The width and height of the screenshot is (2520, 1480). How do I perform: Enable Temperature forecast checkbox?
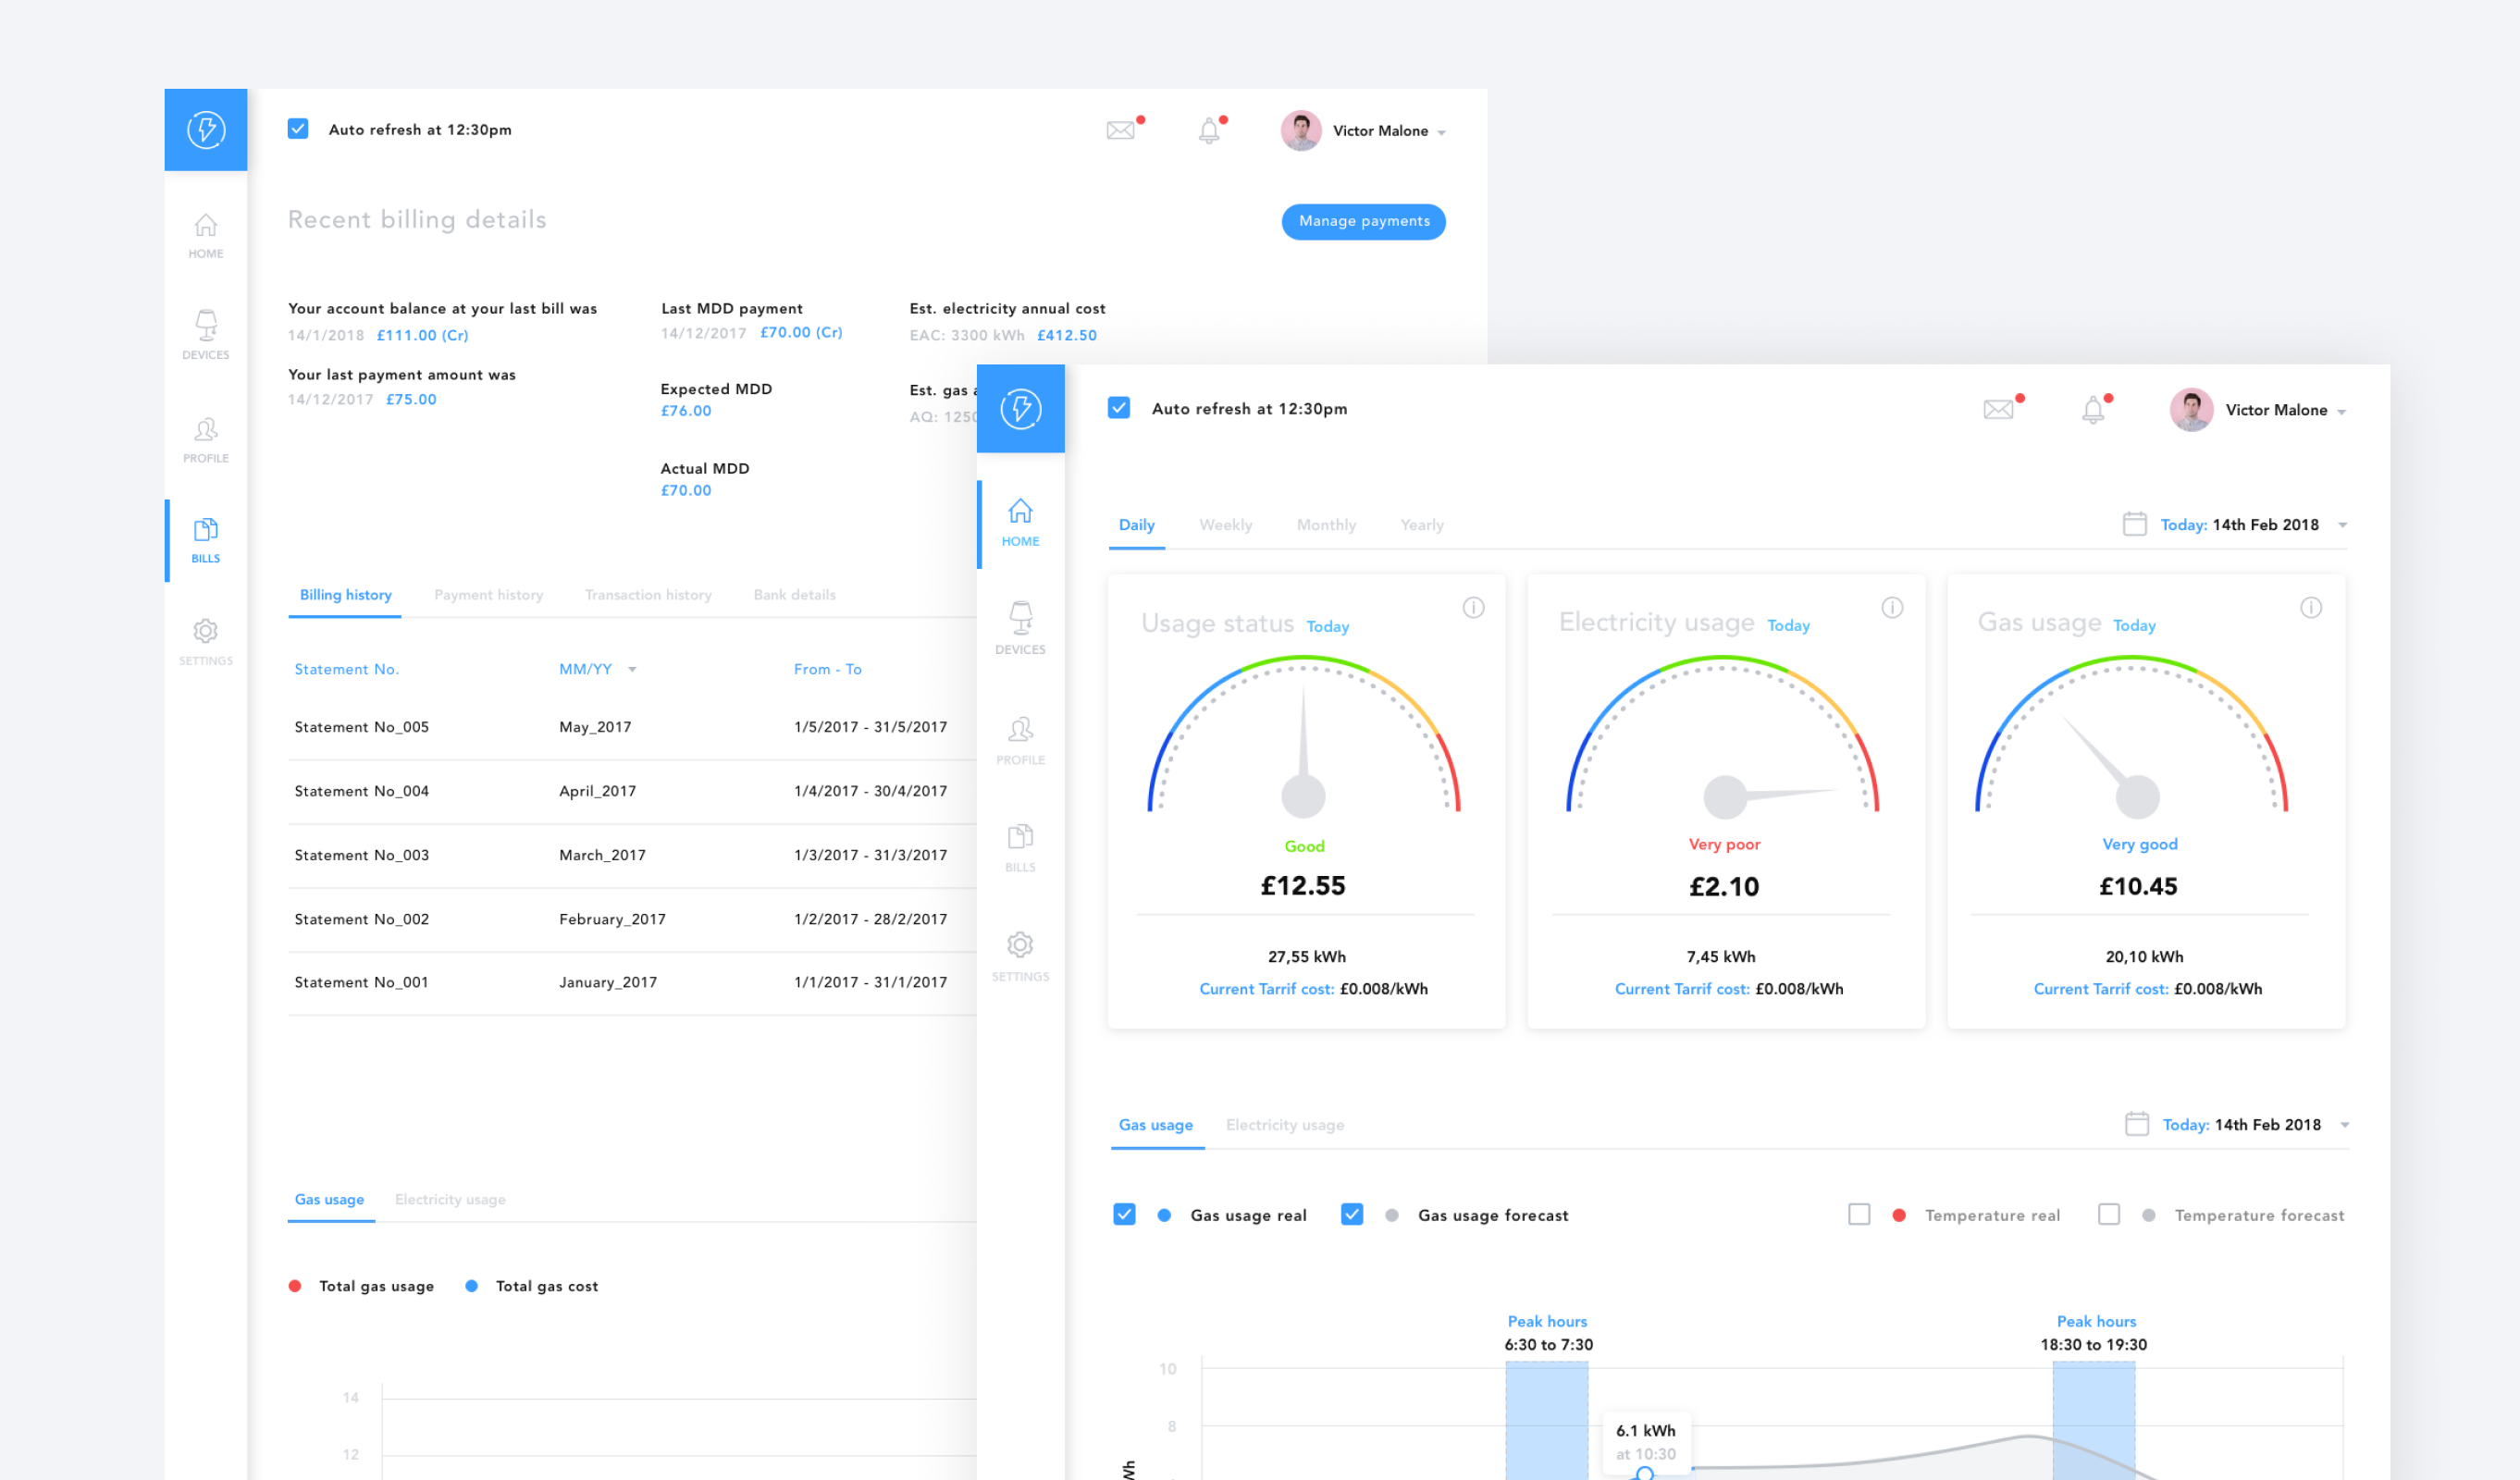tap(2109, 1214)
